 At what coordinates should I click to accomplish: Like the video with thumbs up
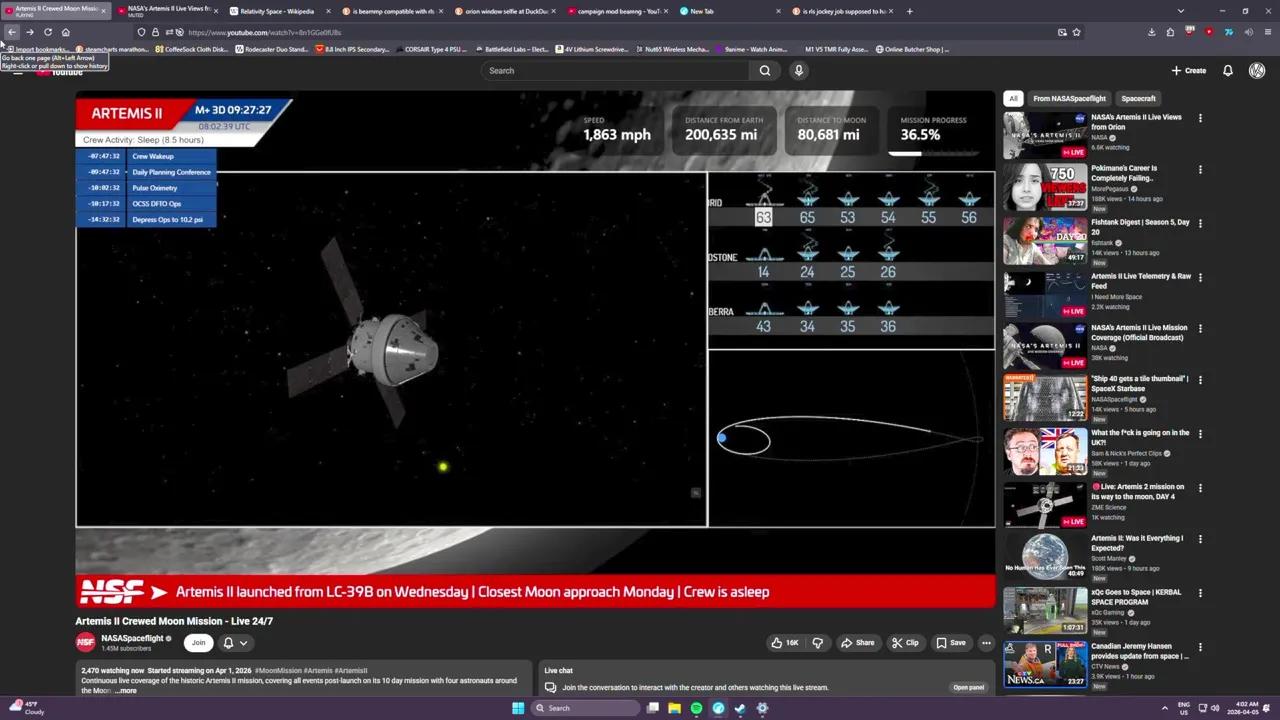[x=784, y=643]
